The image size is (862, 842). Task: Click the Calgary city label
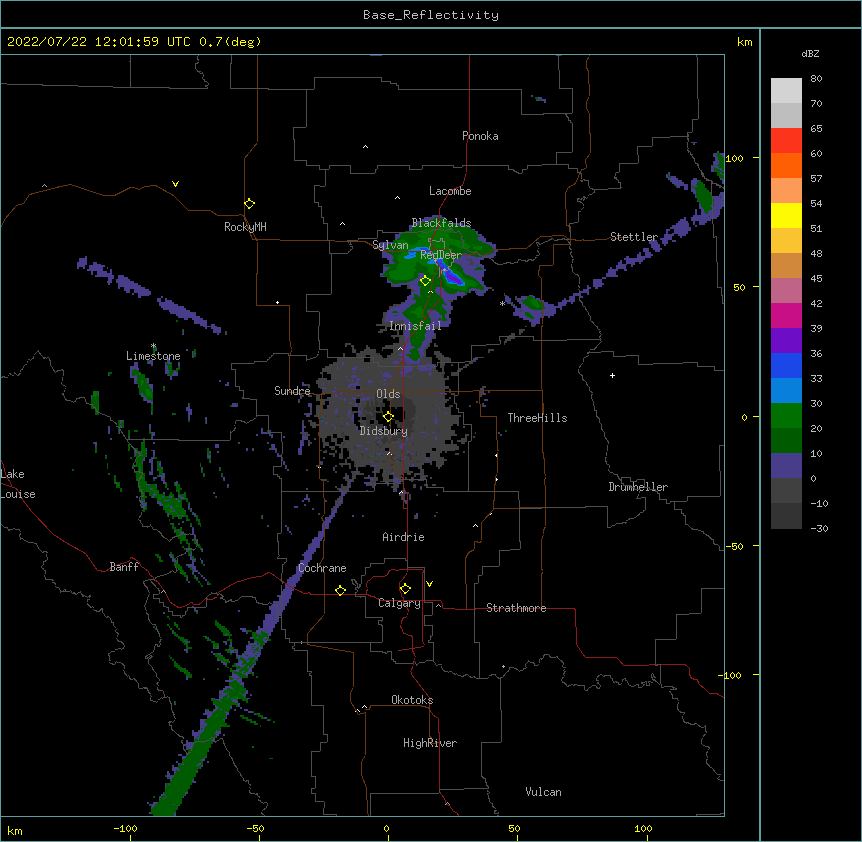coord(399,603)
